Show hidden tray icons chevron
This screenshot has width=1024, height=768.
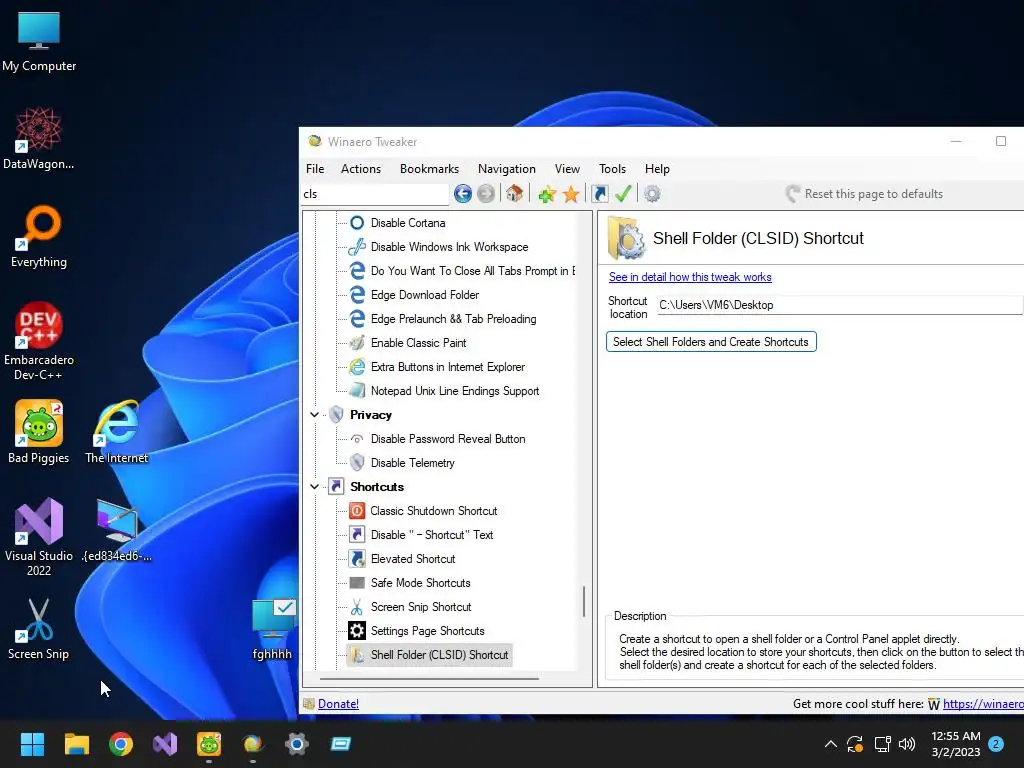(x=831, y=744)
